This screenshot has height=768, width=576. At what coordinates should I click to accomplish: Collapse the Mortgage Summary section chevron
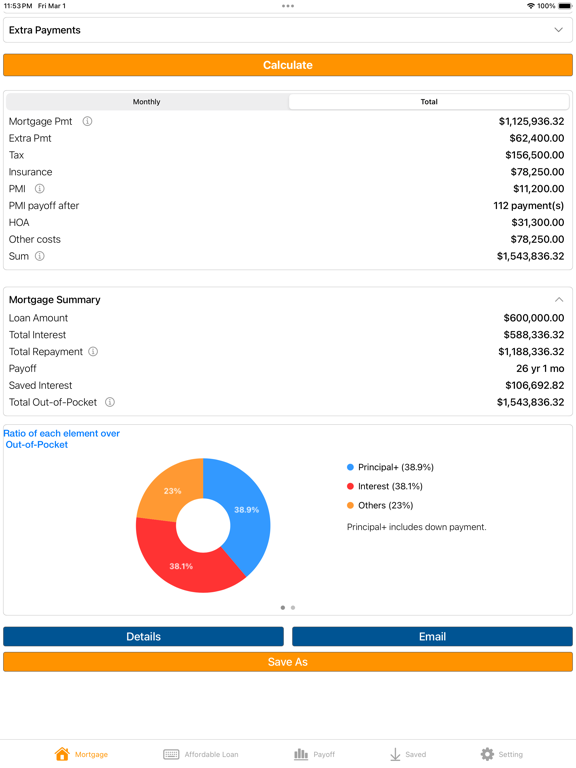coord(559,299)
